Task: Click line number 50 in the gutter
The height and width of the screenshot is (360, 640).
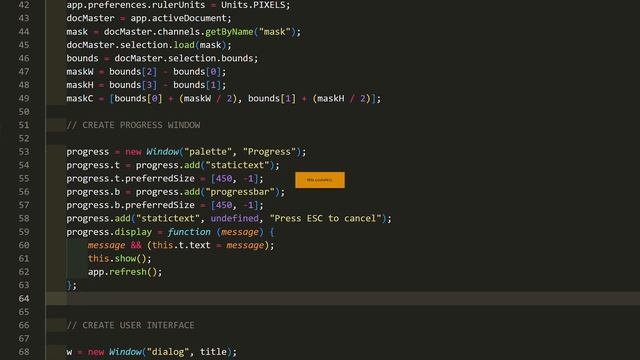Action: click(24, 111)
